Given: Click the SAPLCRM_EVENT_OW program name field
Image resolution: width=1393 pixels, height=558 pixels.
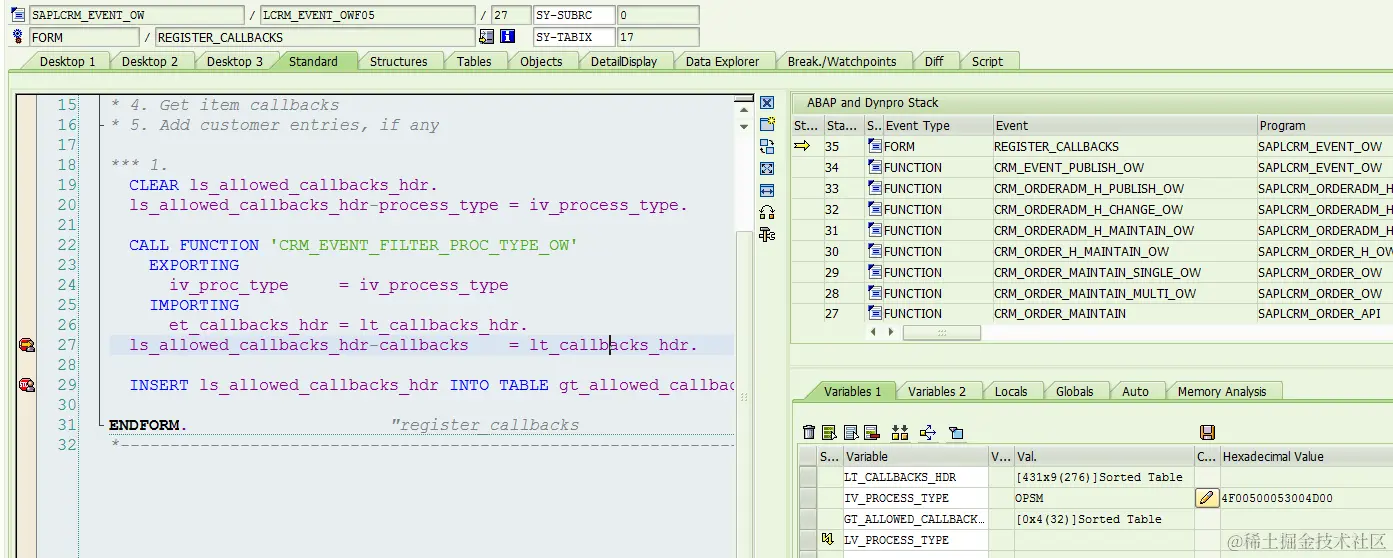Looking at the screenshot, I should click(136, 15).
